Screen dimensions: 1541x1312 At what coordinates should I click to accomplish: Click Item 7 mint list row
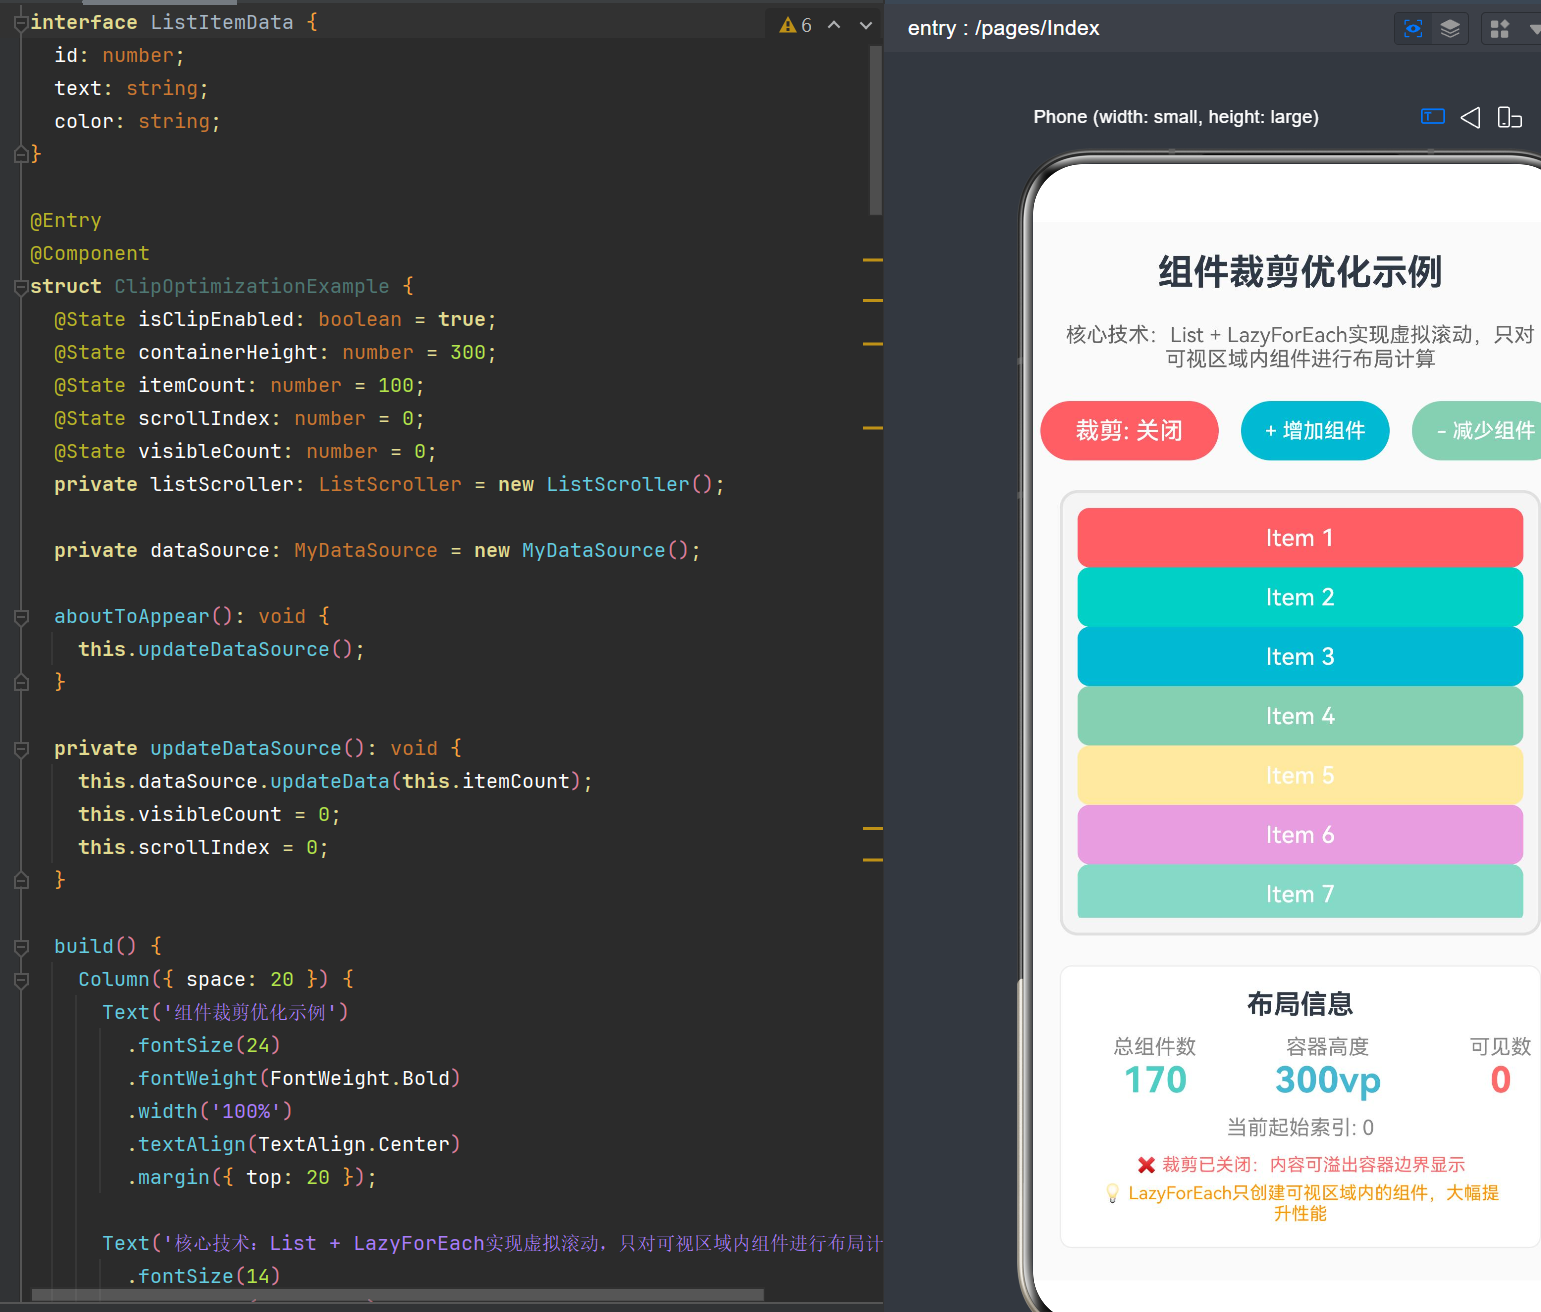(x=1300, y=892)
